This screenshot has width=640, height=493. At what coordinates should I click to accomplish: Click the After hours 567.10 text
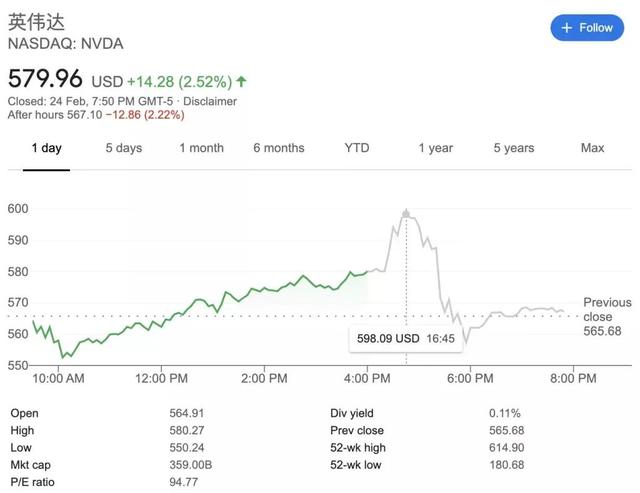pyautogui.click(x=55, y=115)
